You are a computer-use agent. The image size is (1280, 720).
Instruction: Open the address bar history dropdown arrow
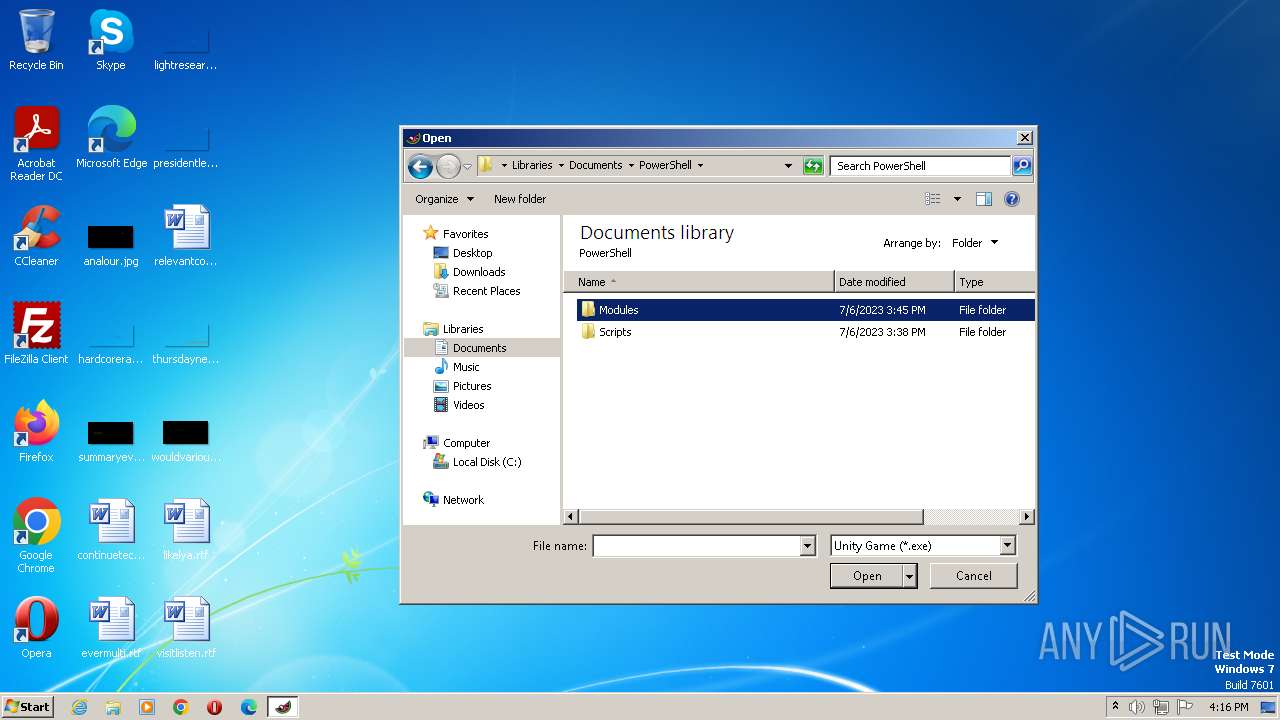pos(788,166)
